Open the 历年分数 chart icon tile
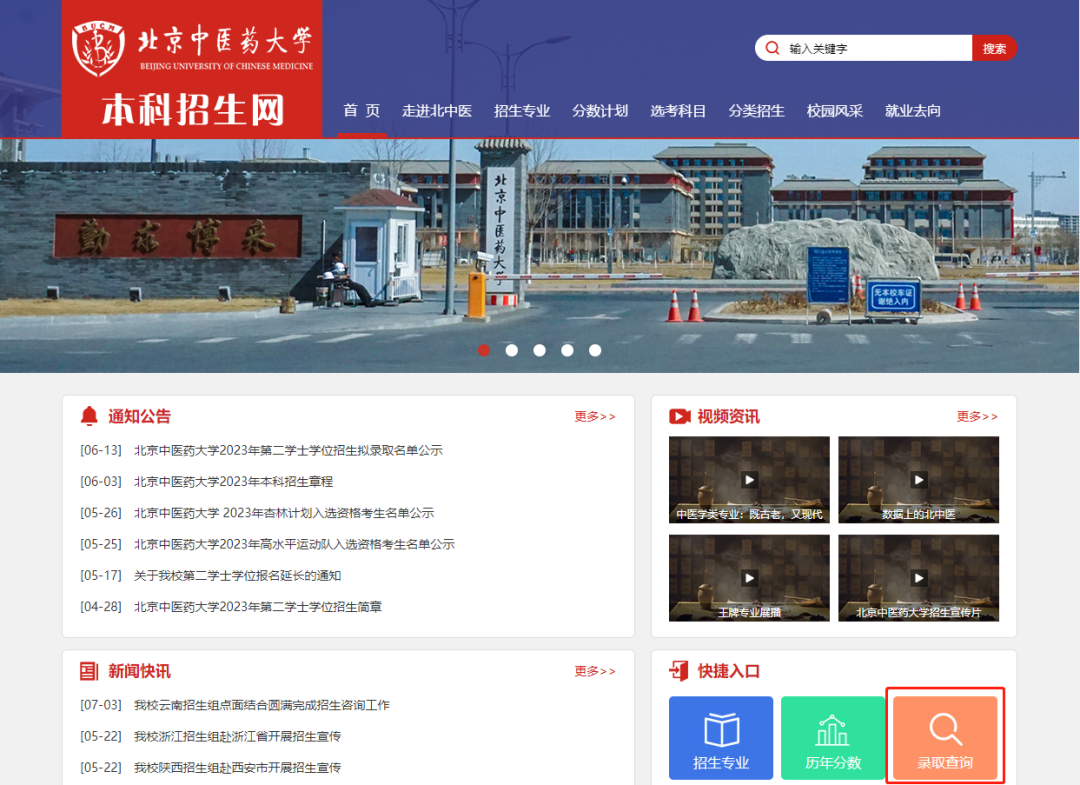 click(x=833, y=737)
